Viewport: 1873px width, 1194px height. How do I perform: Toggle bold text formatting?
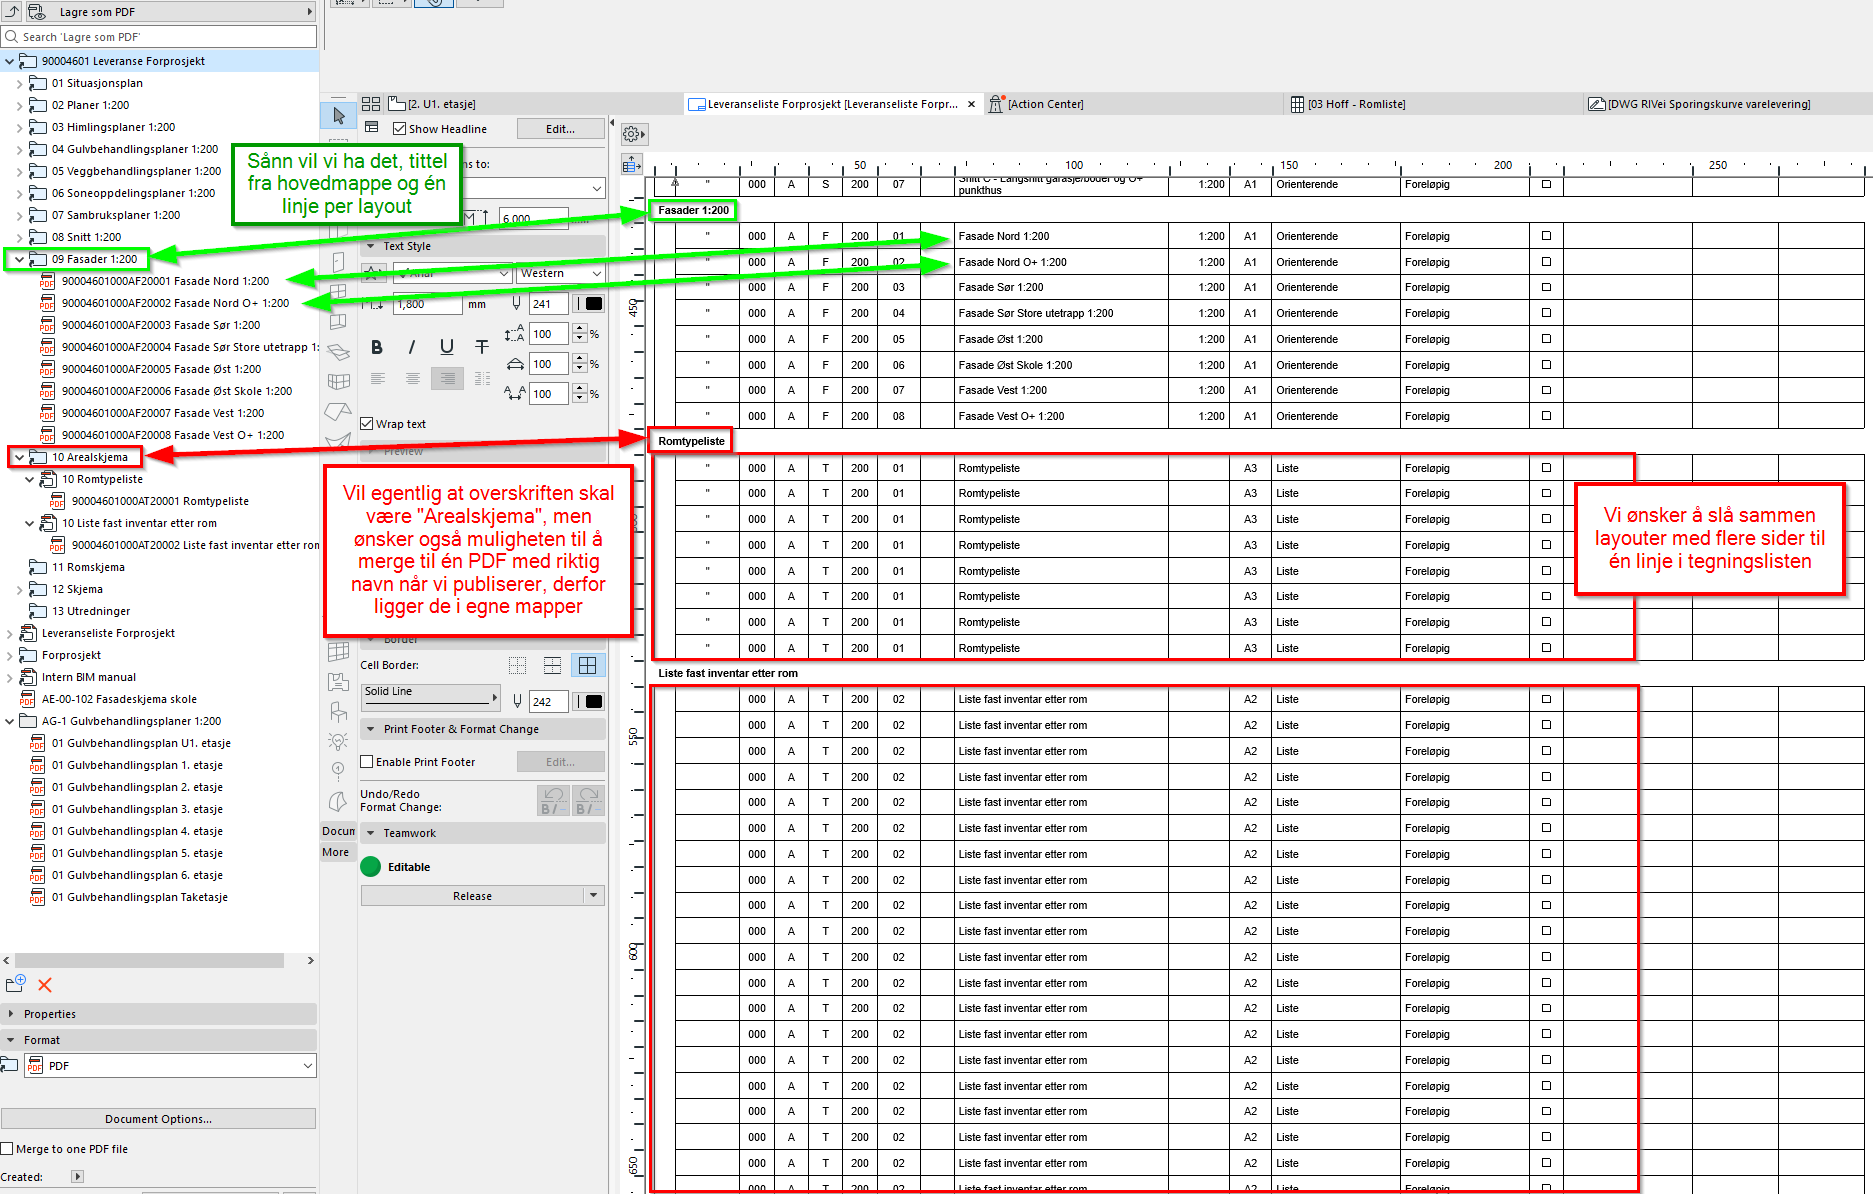(x=377, y=347)
